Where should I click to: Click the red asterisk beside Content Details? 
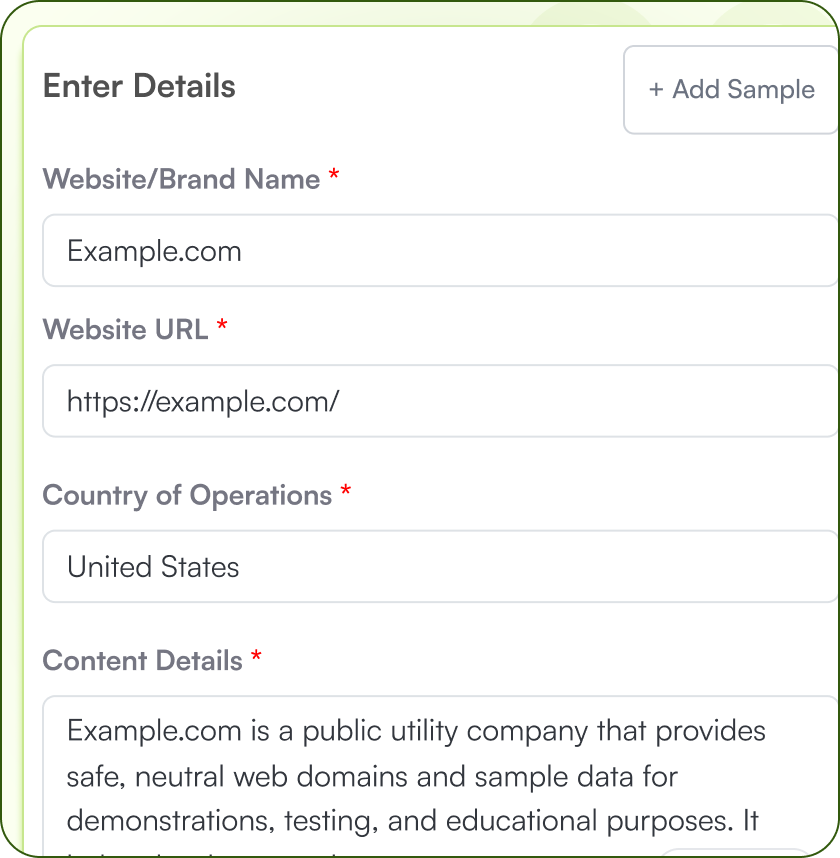tap(256, 655)
